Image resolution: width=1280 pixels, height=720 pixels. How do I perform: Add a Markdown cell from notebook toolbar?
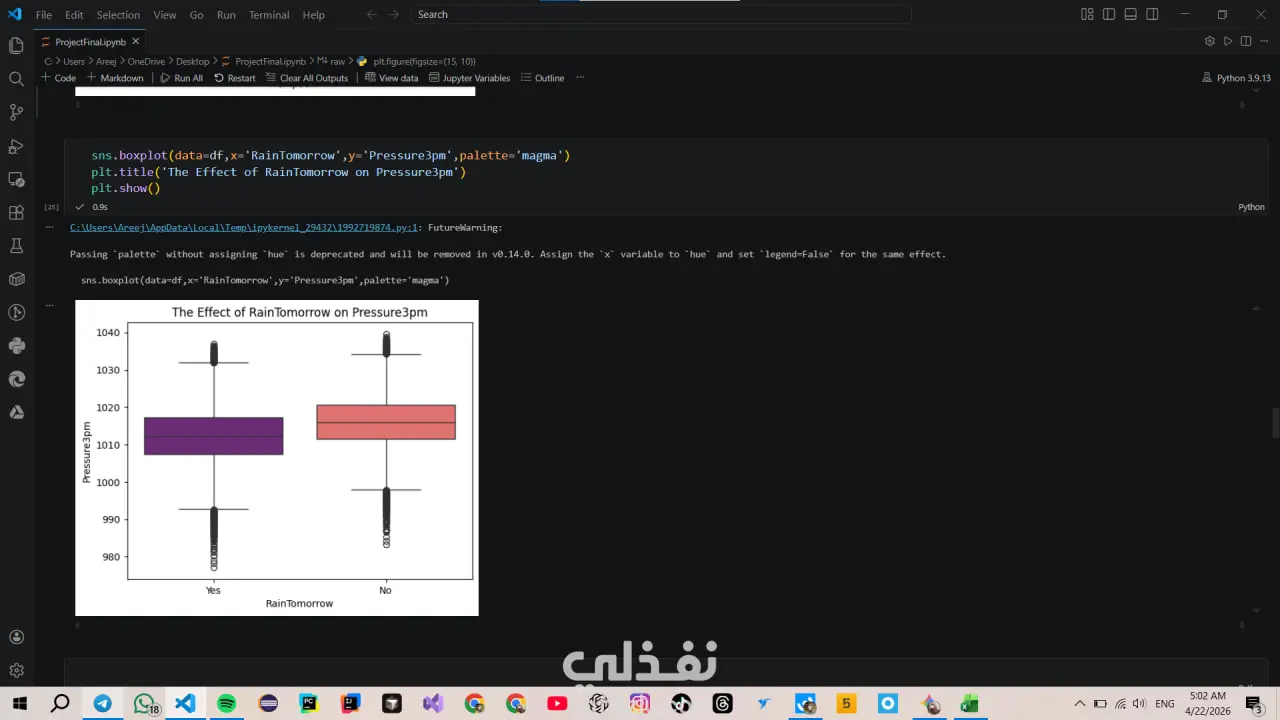click(x=115, y=78)
